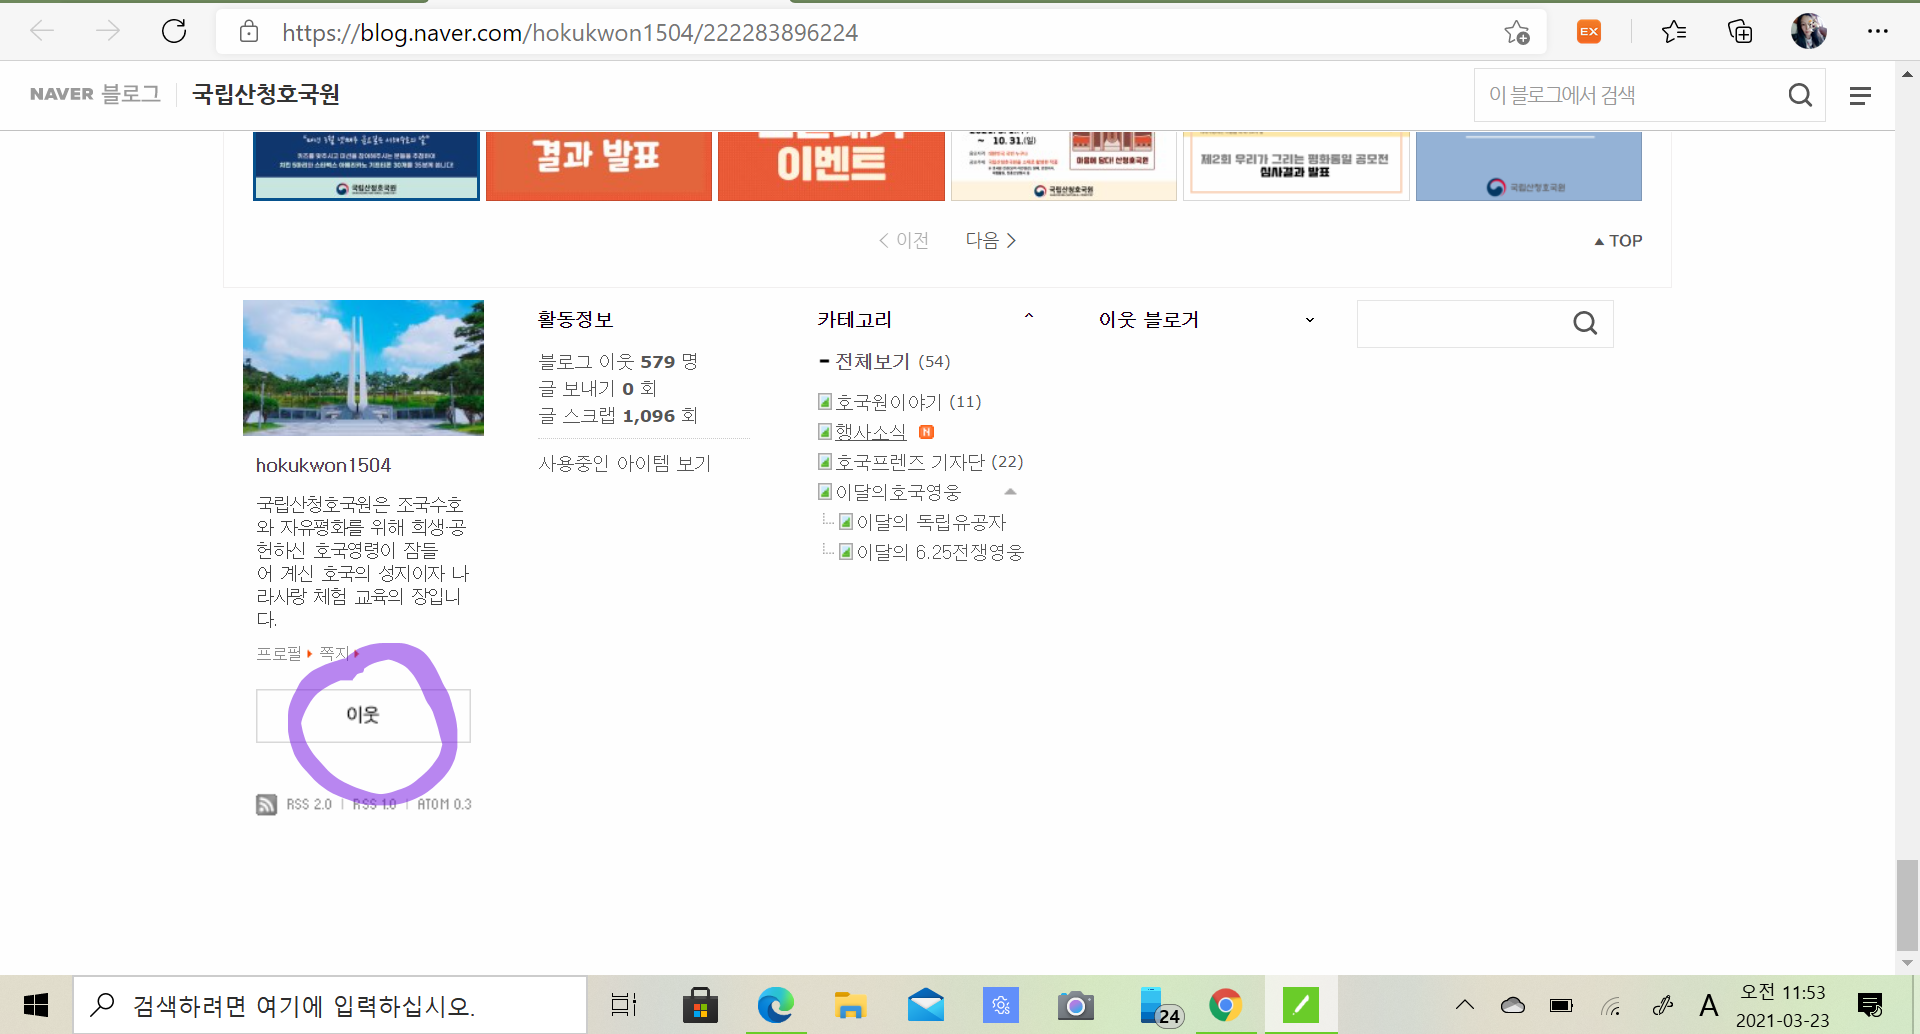Open Google Chrome from the taskbar
The width and height of the screenshot is (1920, 1034).
pos(1225,1005)
